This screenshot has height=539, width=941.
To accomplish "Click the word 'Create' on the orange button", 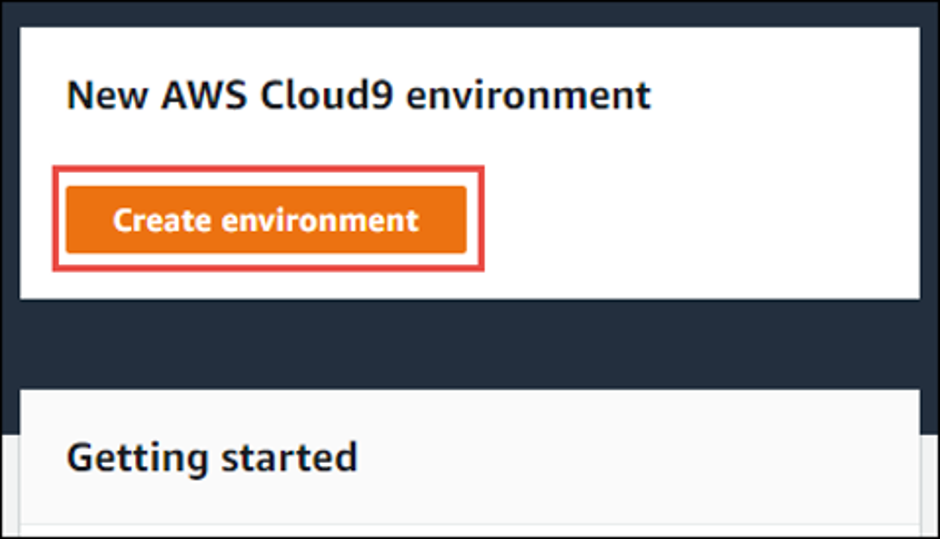I will tap(162, 220).
